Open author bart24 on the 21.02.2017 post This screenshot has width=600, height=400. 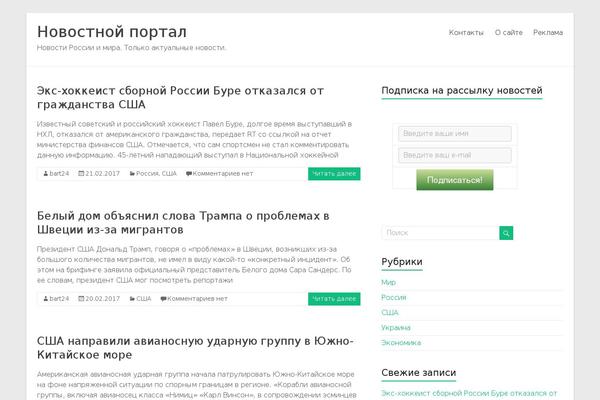[59, 173]
